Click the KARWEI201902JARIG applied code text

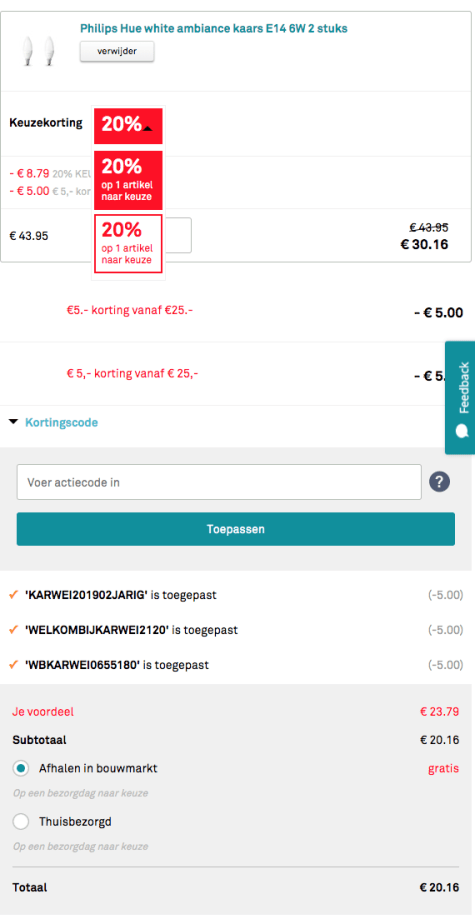86,595
